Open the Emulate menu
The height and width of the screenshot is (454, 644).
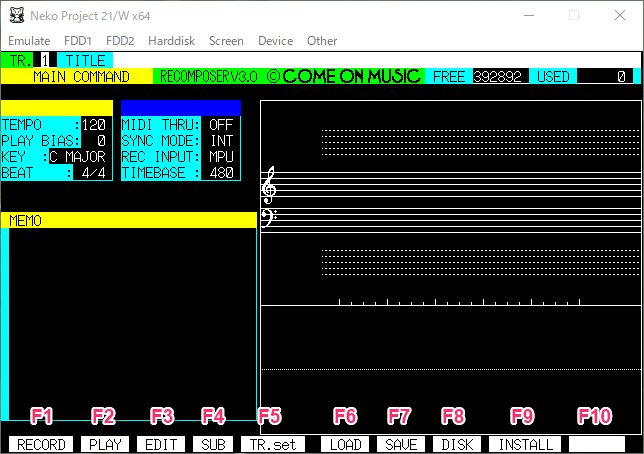[x=29, y=41]
